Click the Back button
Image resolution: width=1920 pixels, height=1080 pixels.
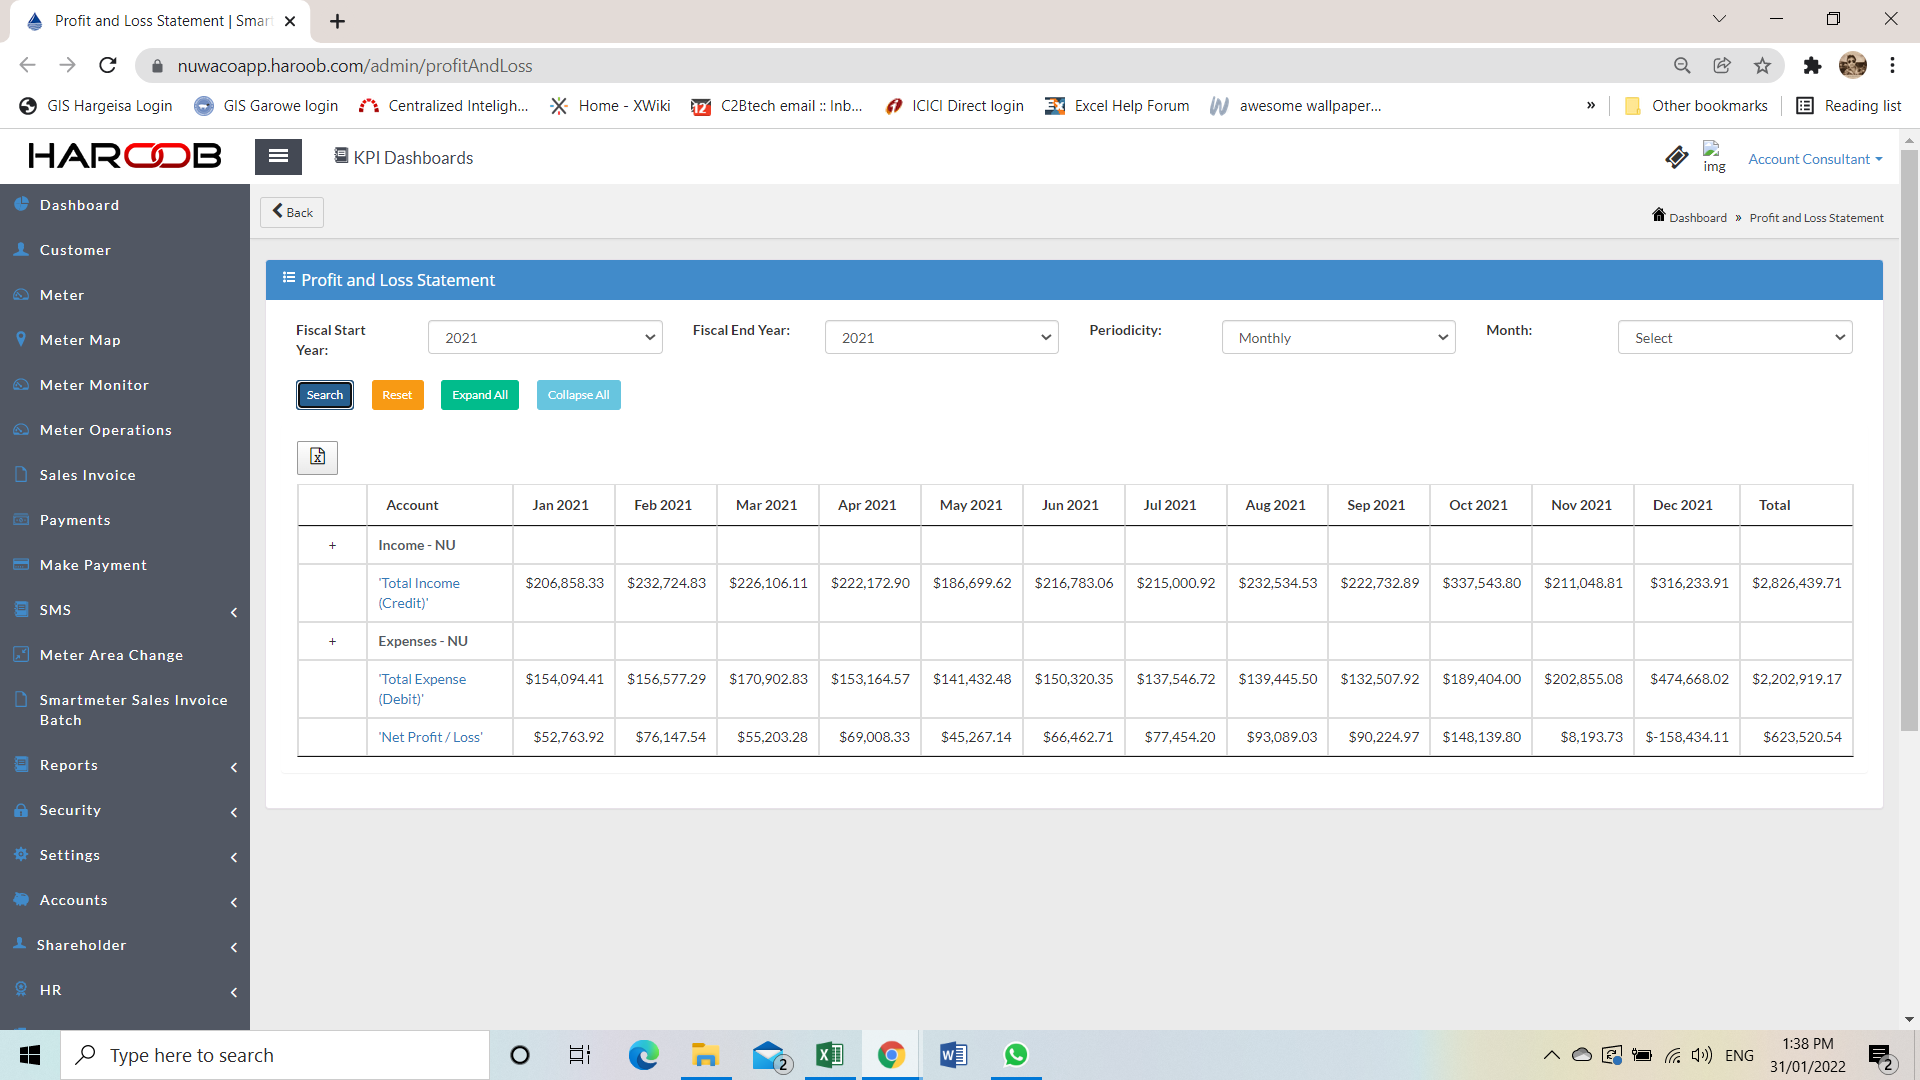(x=292, y=212)
